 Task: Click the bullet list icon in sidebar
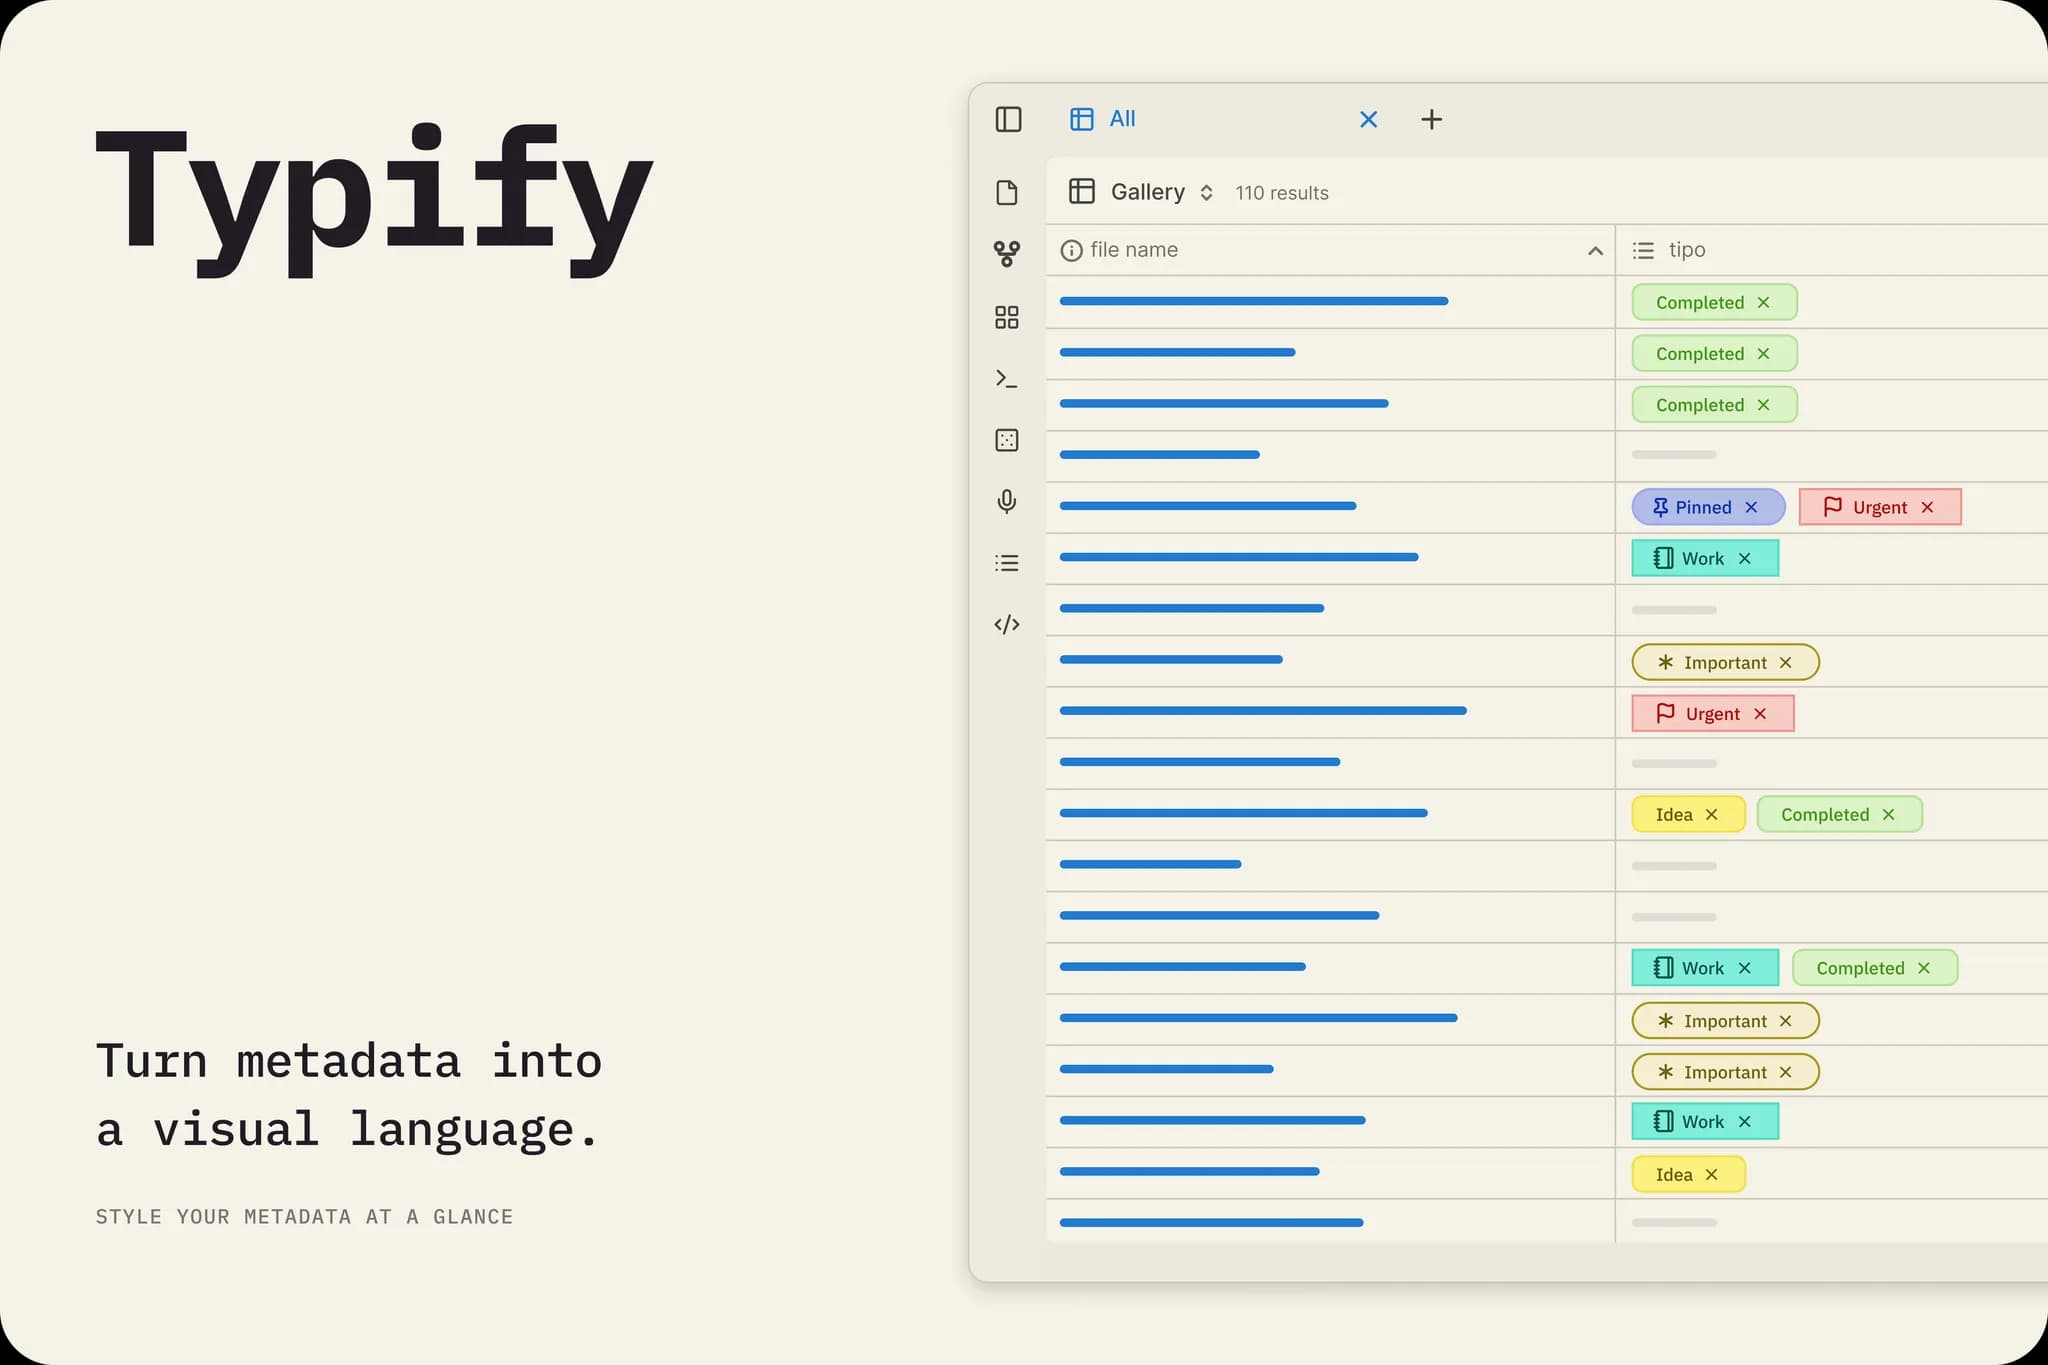(x=1007, y=563)
